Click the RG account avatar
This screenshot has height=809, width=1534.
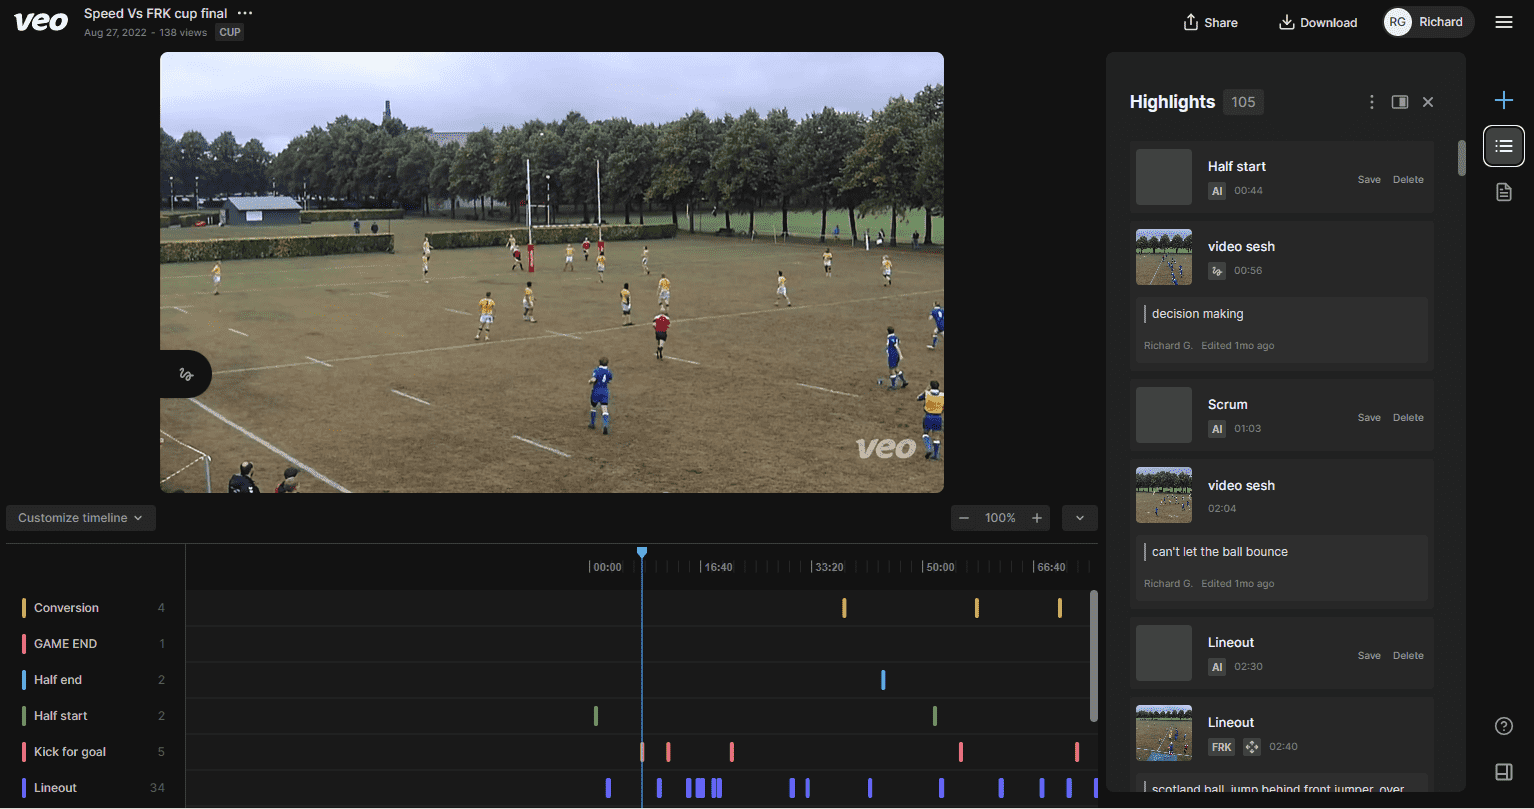point(1397,21)
